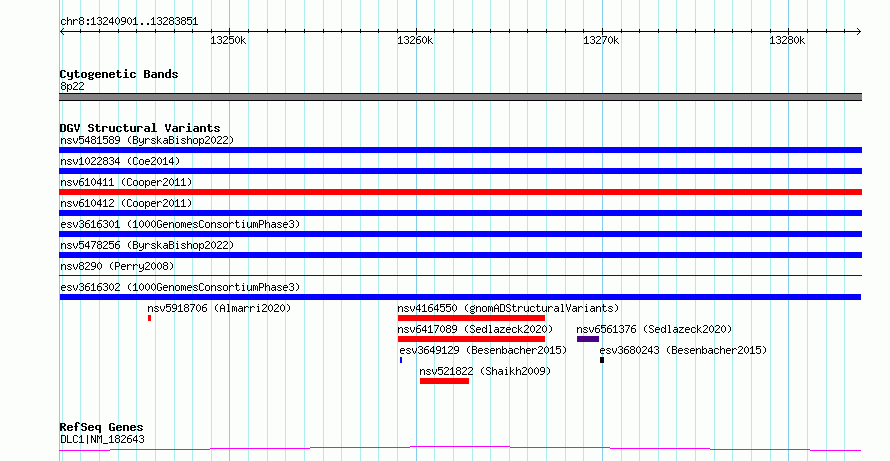
Task: Click the red bar under nsv521822
Action: pos(444,381)
